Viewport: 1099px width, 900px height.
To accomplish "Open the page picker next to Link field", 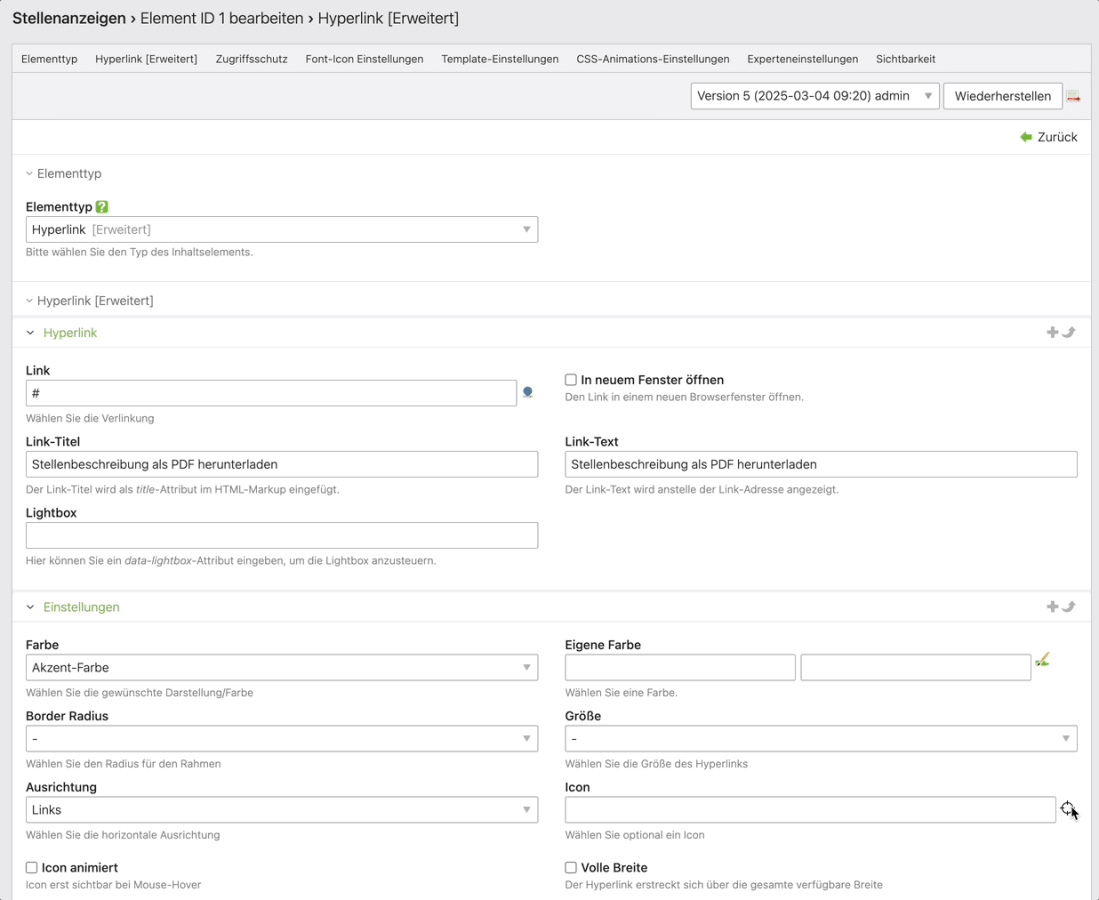I will click(x=528, y=393).
